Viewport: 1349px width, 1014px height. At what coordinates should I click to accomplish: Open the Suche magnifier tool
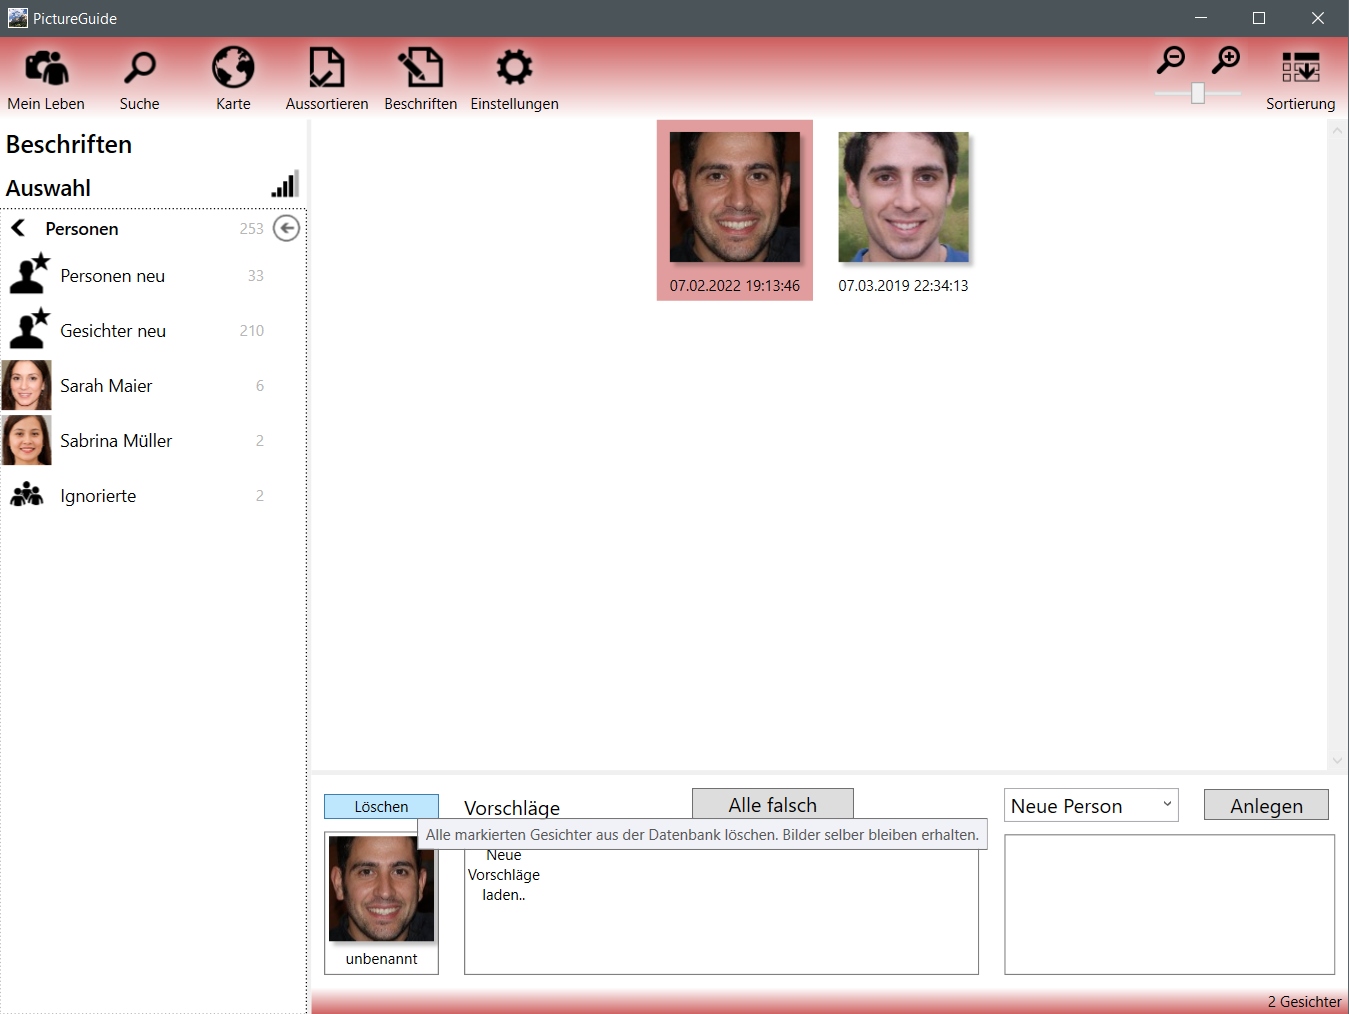pyautogui.click(x=139, y=78)
